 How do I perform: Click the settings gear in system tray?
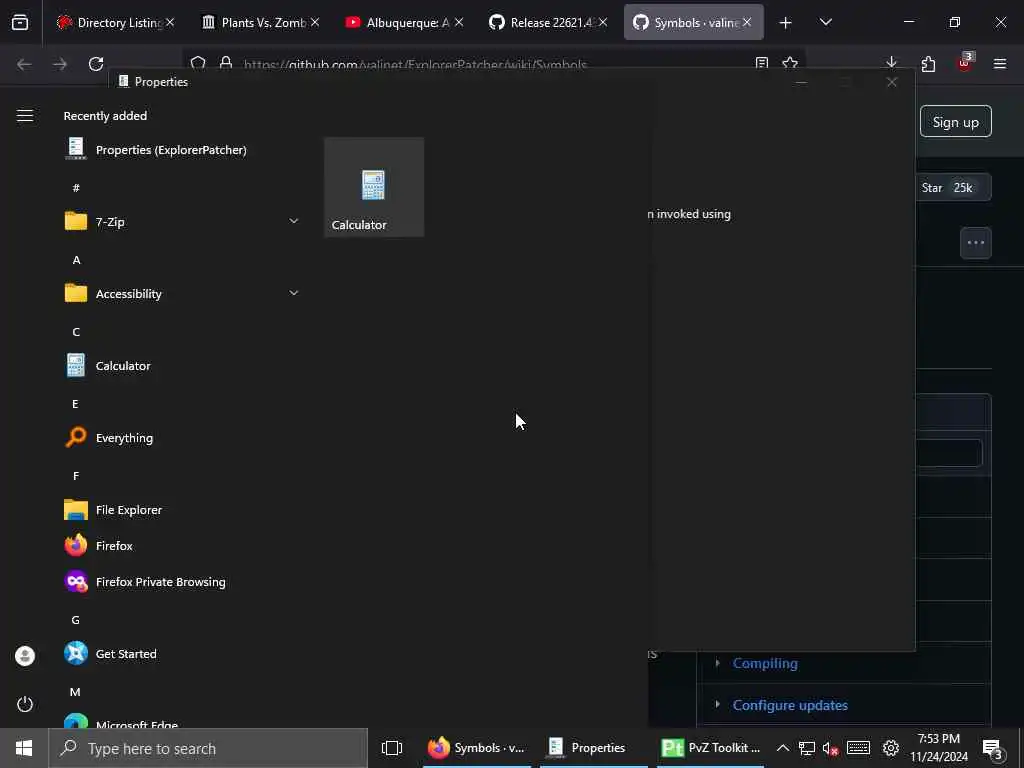point(891,748)
